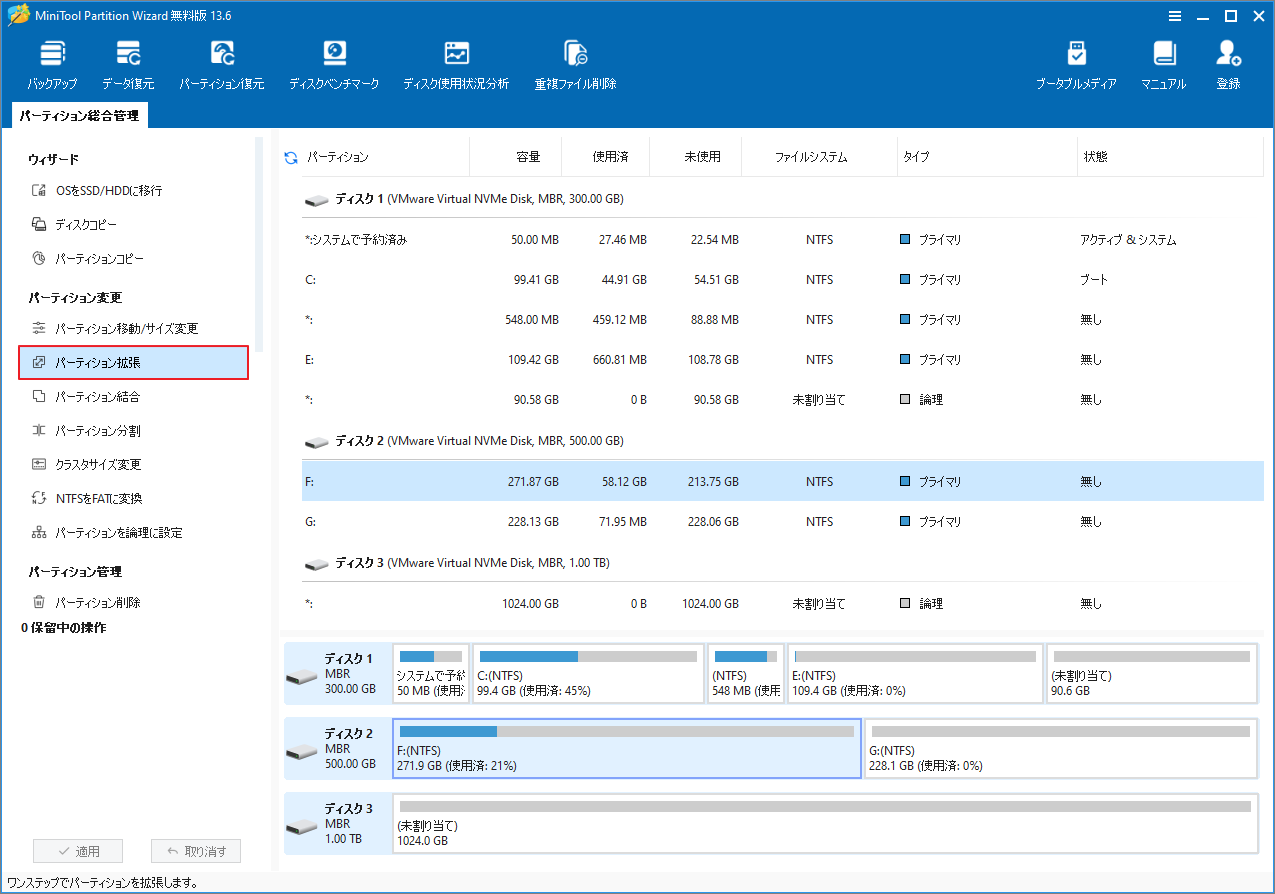Refresh the partition list
The image size is (1275, 894).
click(x=290, y=156)
